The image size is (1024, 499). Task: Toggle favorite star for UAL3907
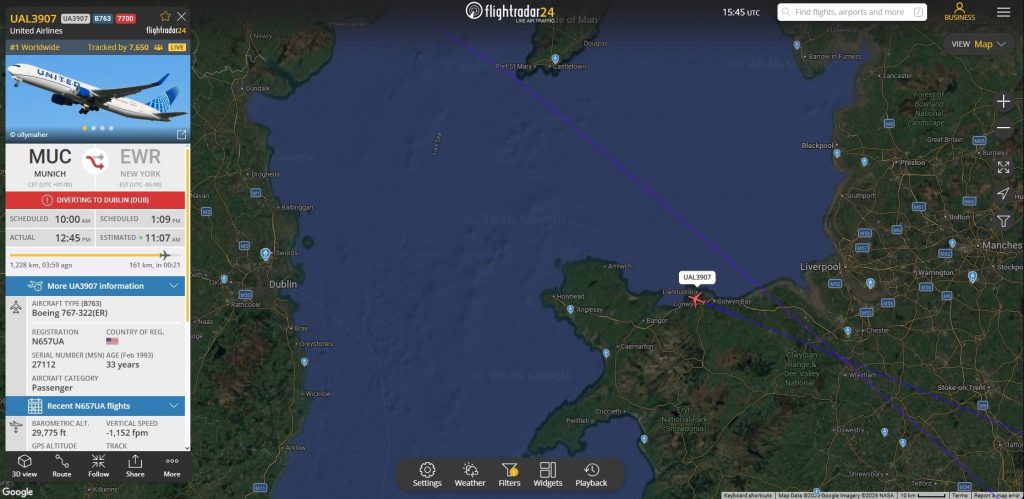coord(165,16)
